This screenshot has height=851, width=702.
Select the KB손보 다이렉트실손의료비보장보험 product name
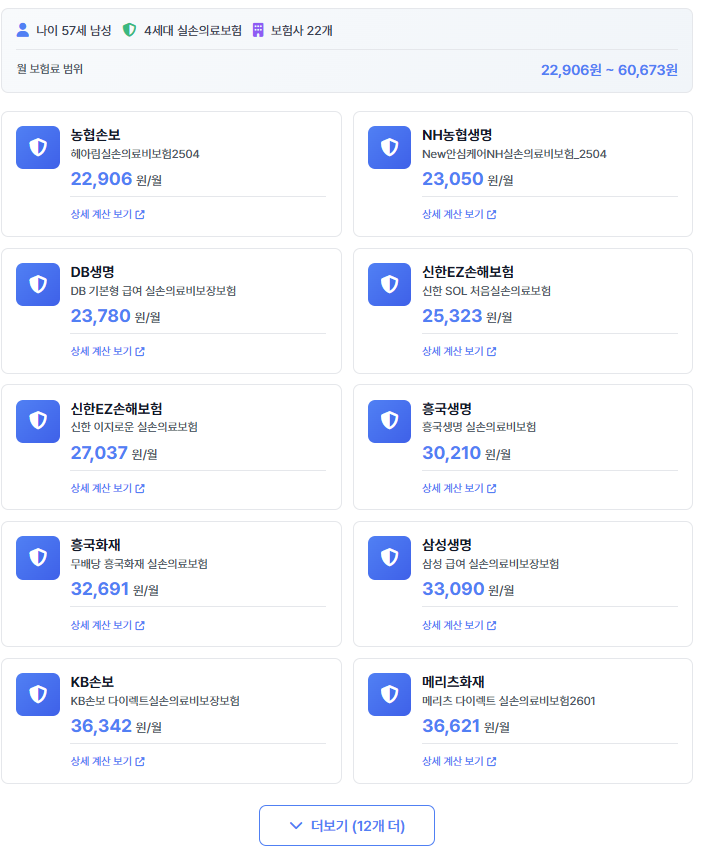pyautogui.click(x=155, y=701)
